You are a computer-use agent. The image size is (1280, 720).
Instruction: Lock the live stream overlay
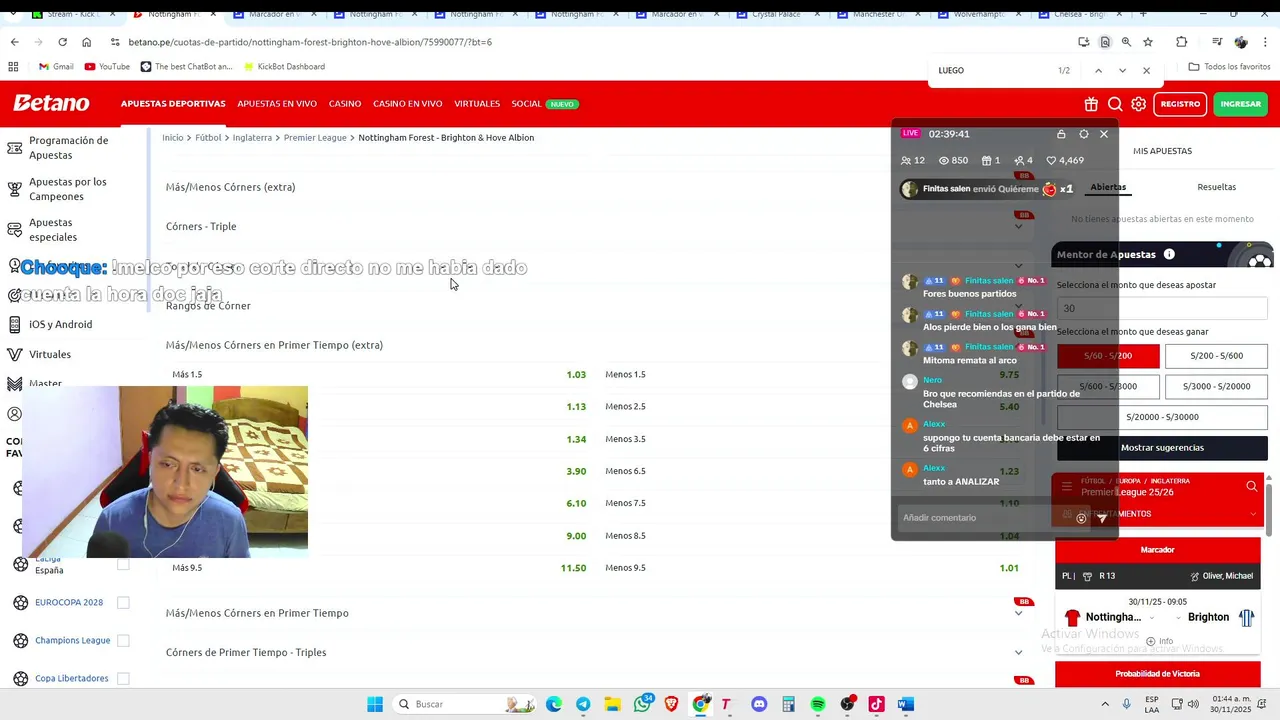[1061, 134]
